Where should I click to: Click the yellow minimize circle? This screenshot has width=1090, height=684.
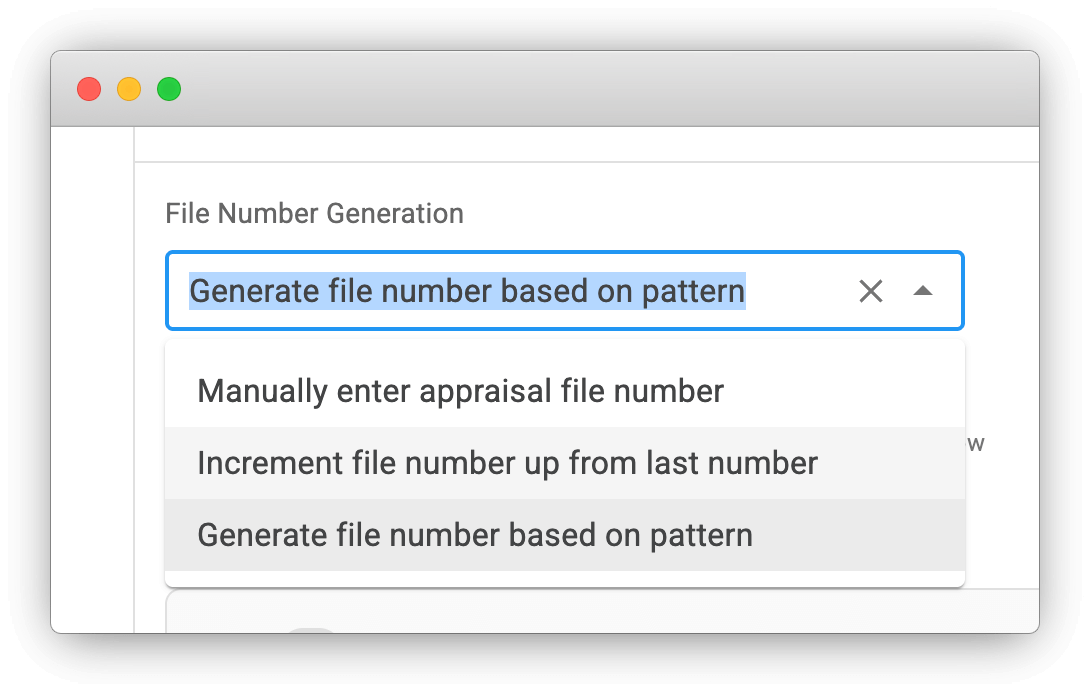click(x=129, y=89)
